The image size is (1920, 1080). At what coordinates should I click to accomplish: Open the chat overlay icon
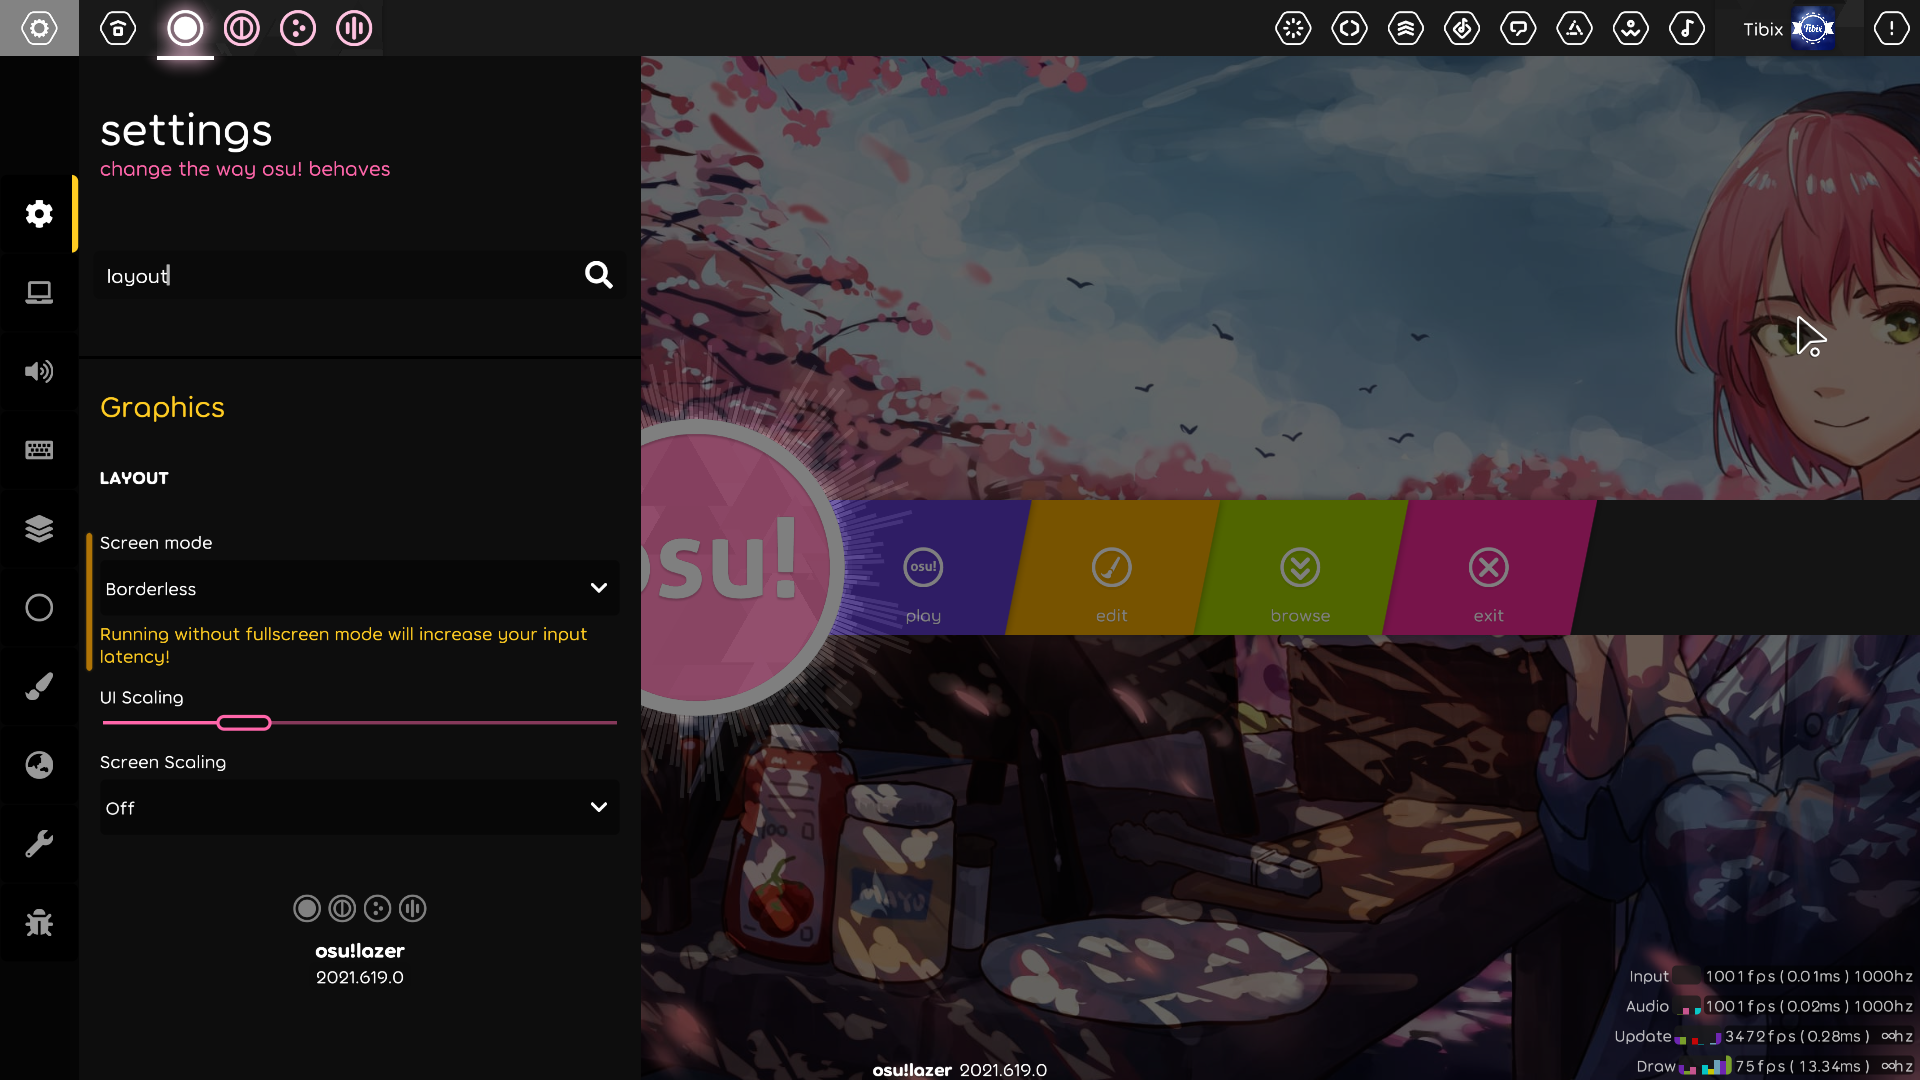pos(1518,28)
